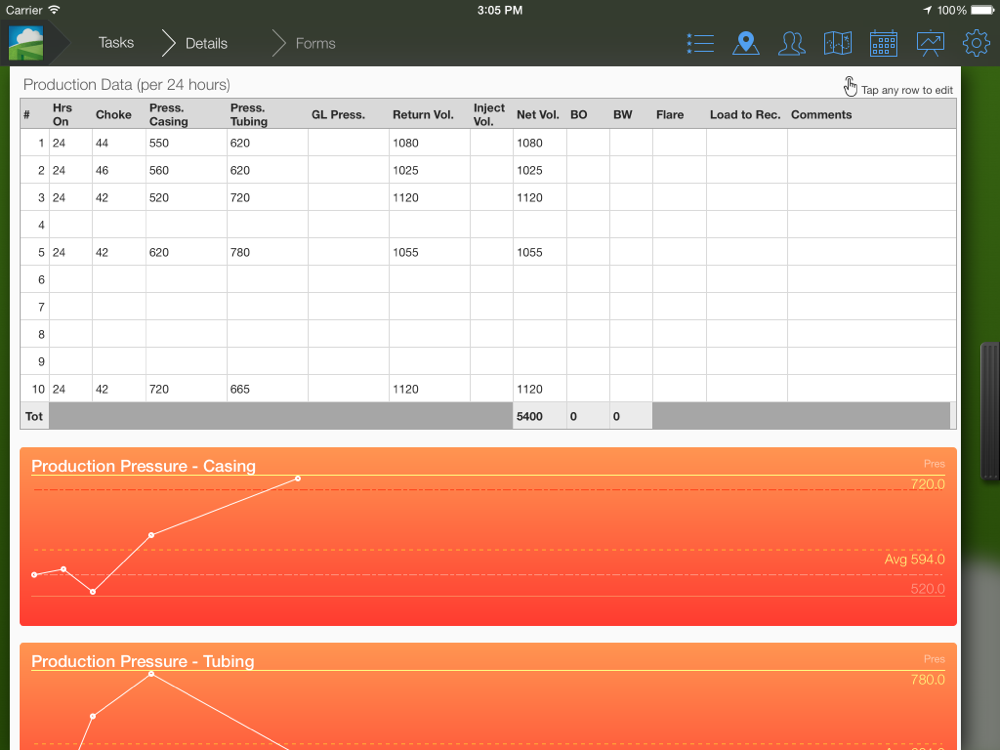
Task: Open the calendar icon
Action: tap(883, 43)
